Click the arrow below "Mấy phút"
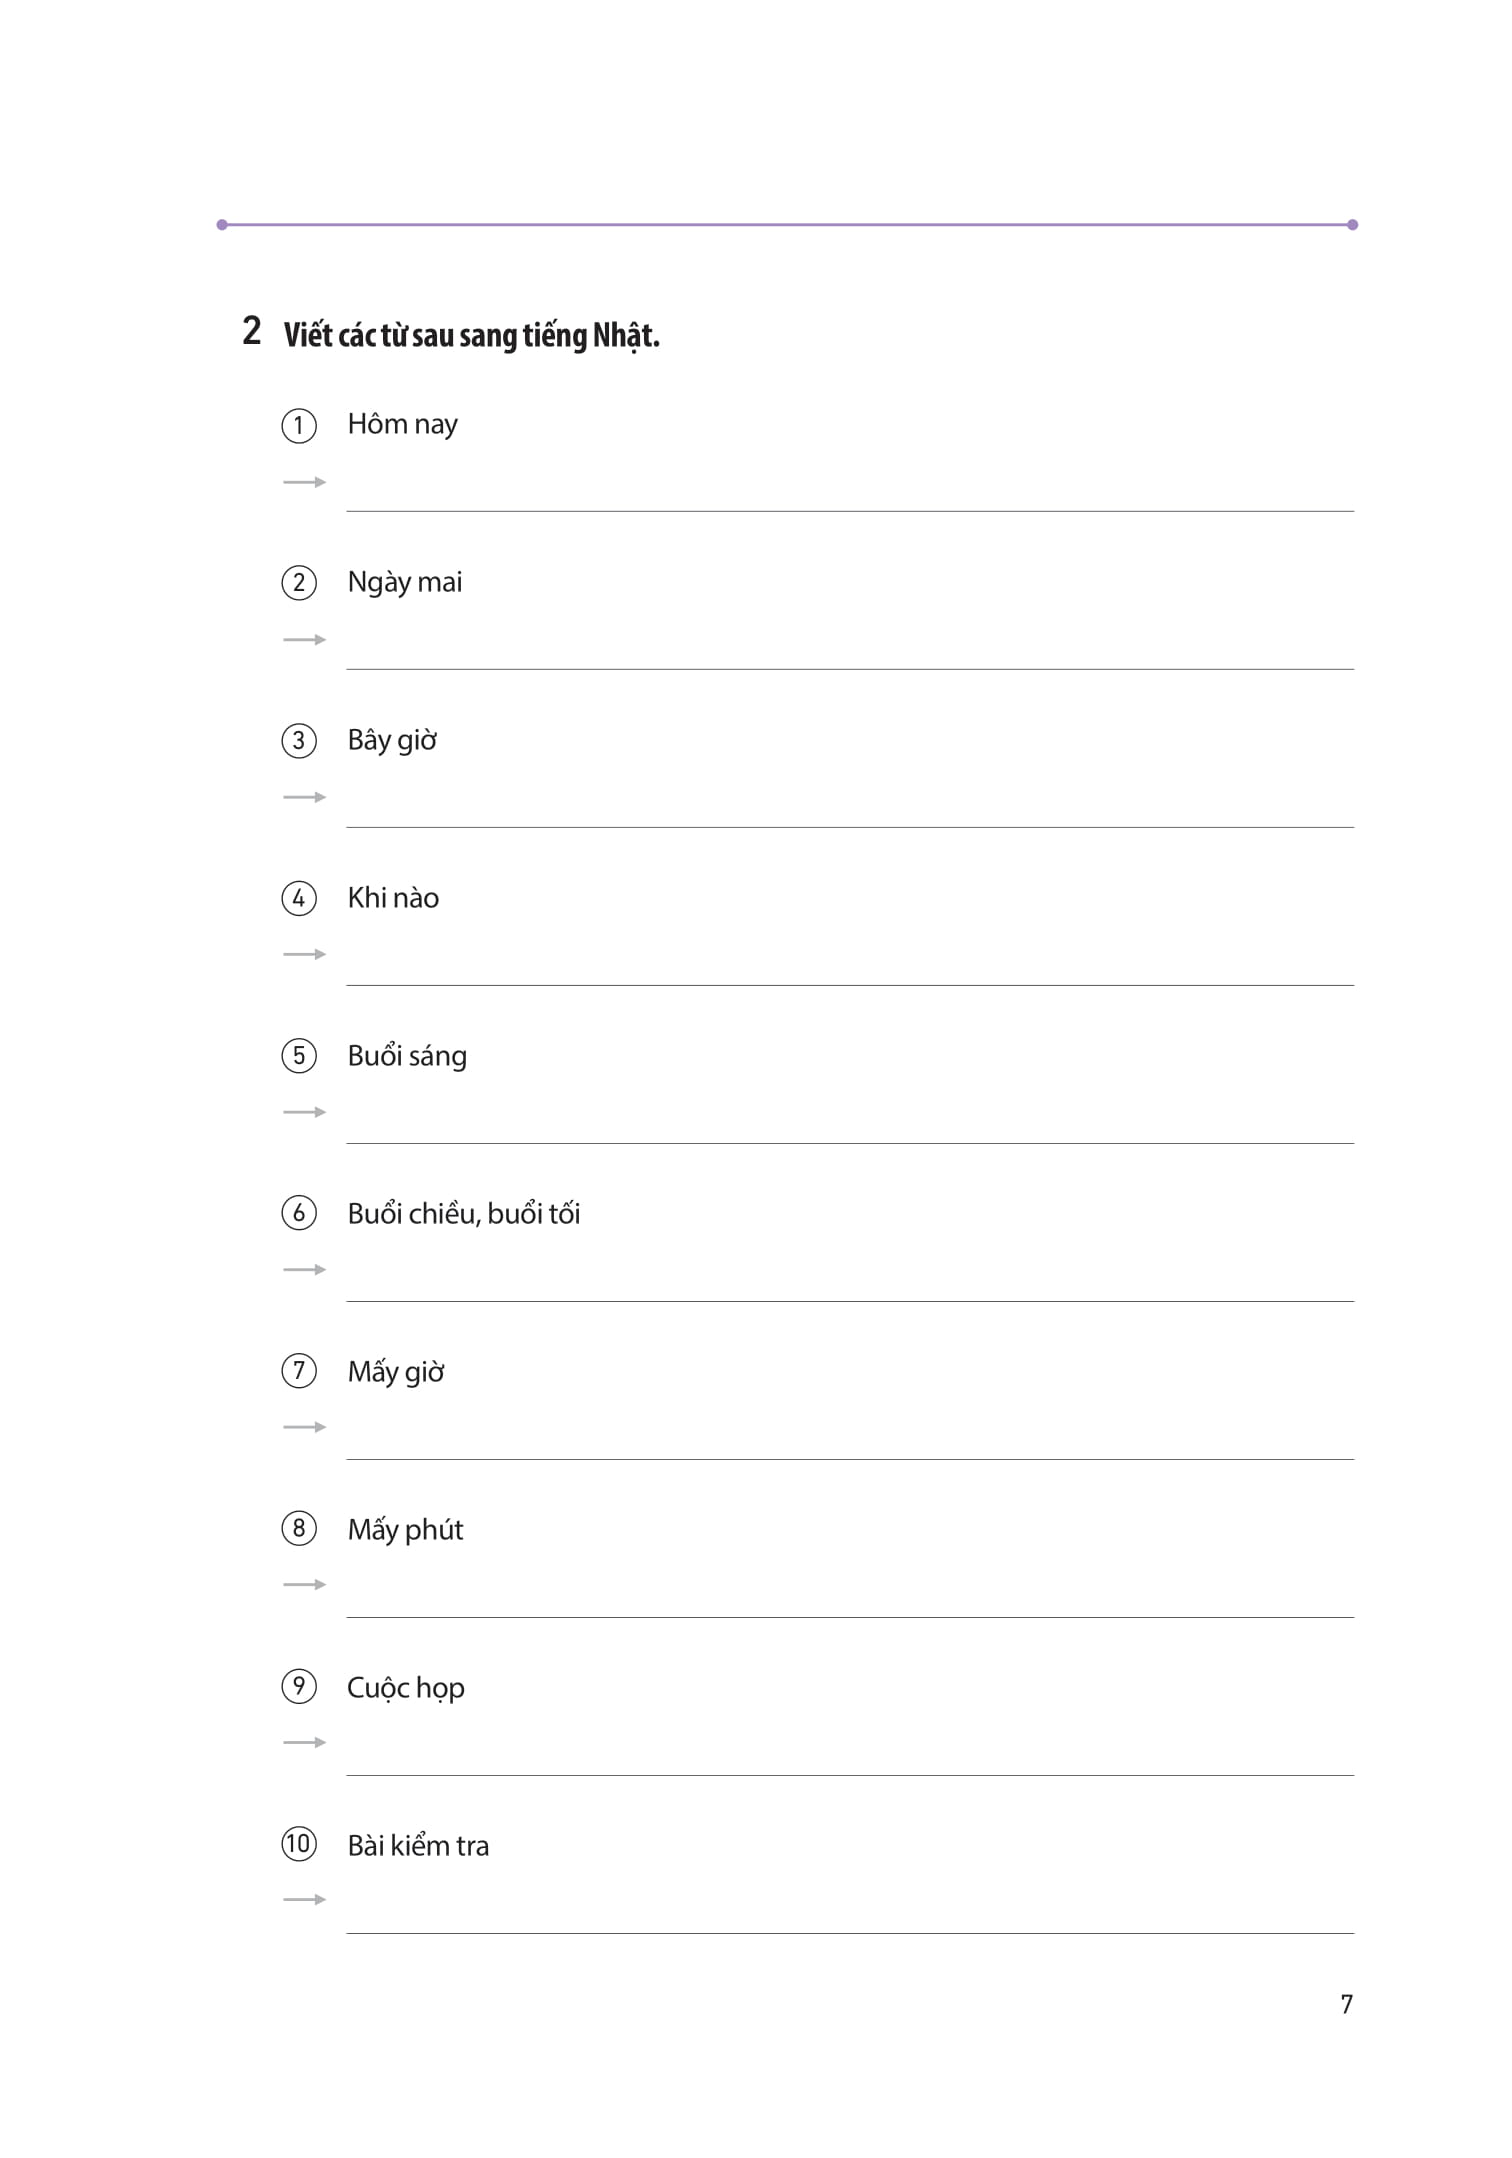Image resolution: width=1512 pixels, height=2158 pixels. 304,1585
